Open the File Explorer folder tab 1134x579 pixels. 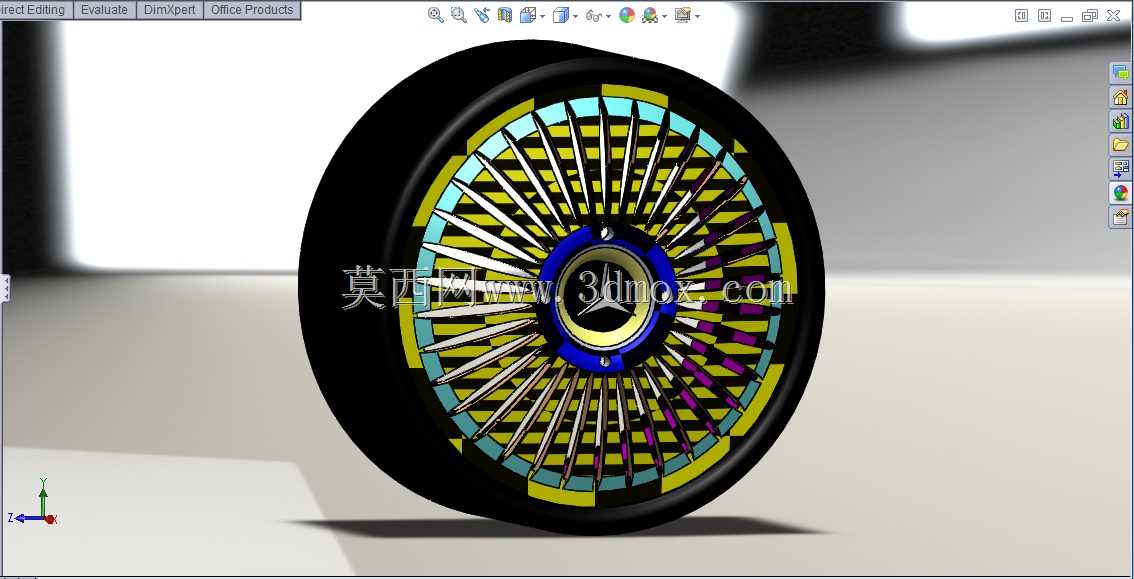[1120, 145]
